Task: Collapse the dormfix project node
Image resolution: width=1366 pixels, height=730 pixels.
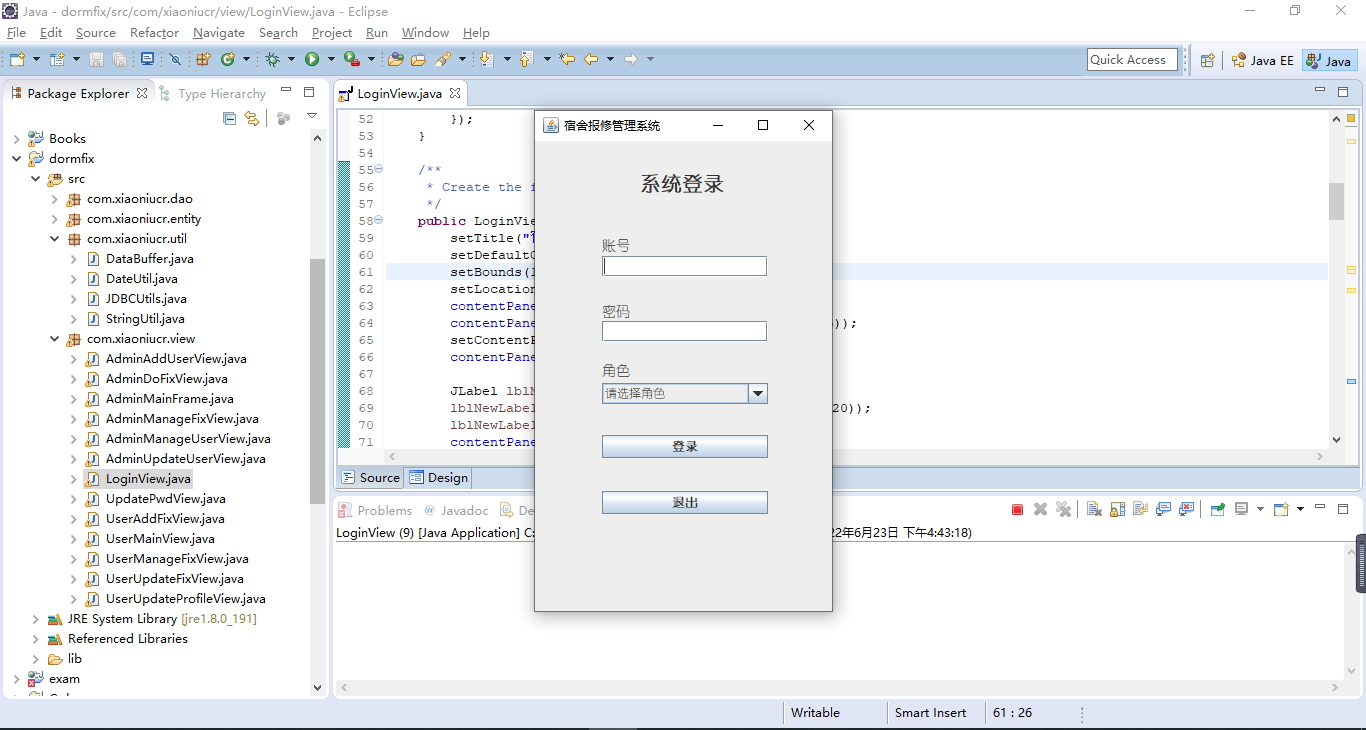Action: [x=16, y=159]
